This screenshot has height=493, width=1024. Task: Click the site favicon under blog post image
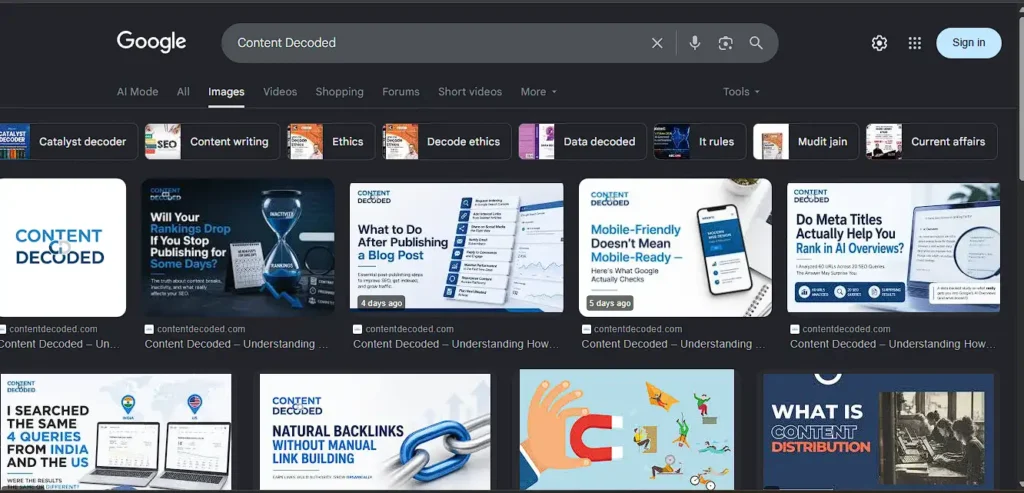(357, 329)
